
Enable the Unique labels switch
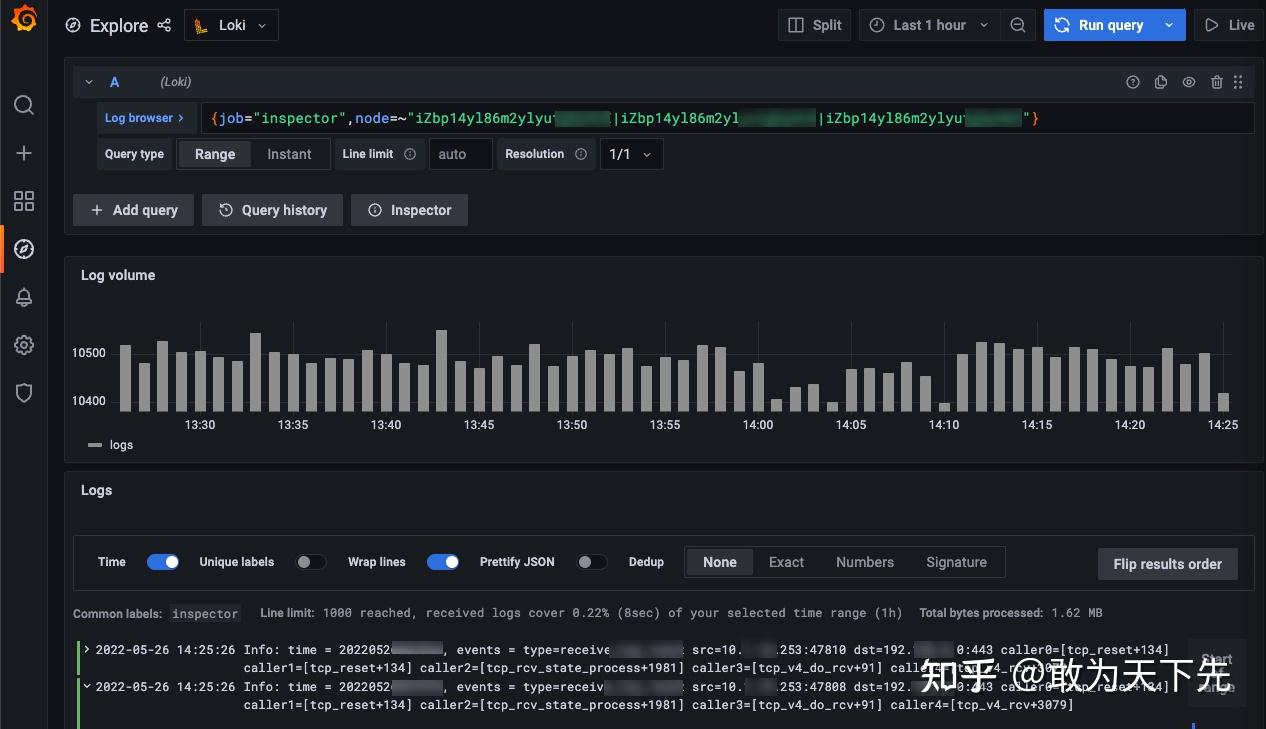310,562
